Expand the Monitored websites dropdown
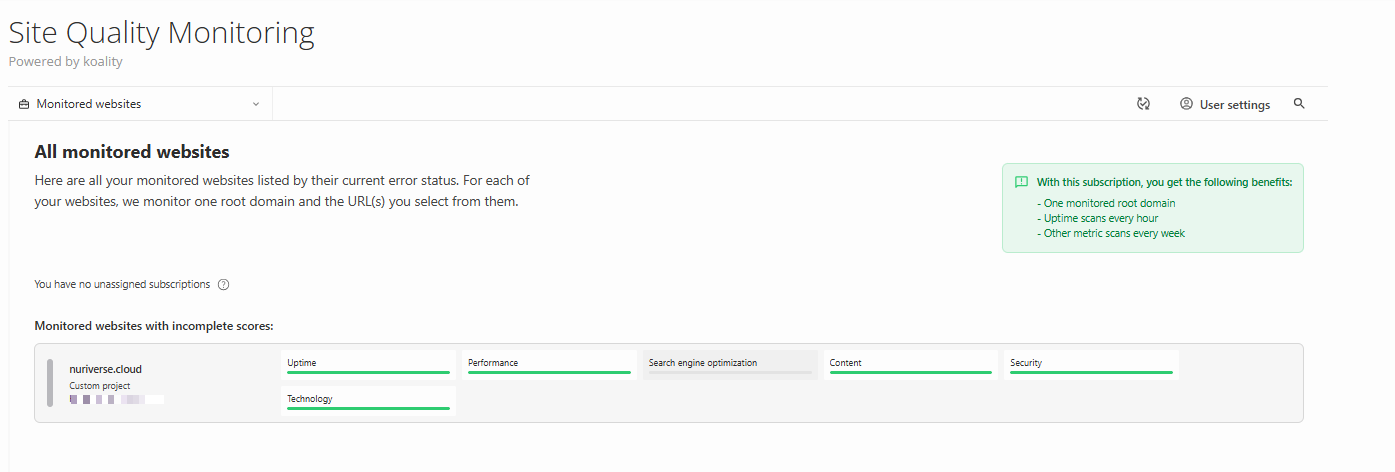Viewport: 1395px width, 472px height. pos(140,104)
